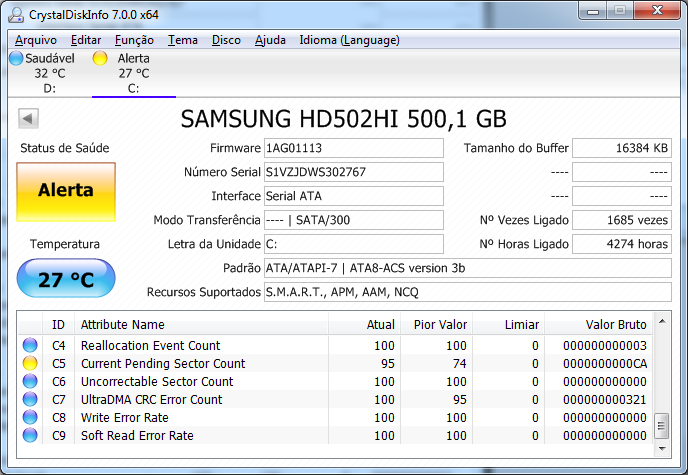This screenshot has width=688, height=475.
Task: Click the transfer mode field SATA/300
Action: tap(354, 220)
